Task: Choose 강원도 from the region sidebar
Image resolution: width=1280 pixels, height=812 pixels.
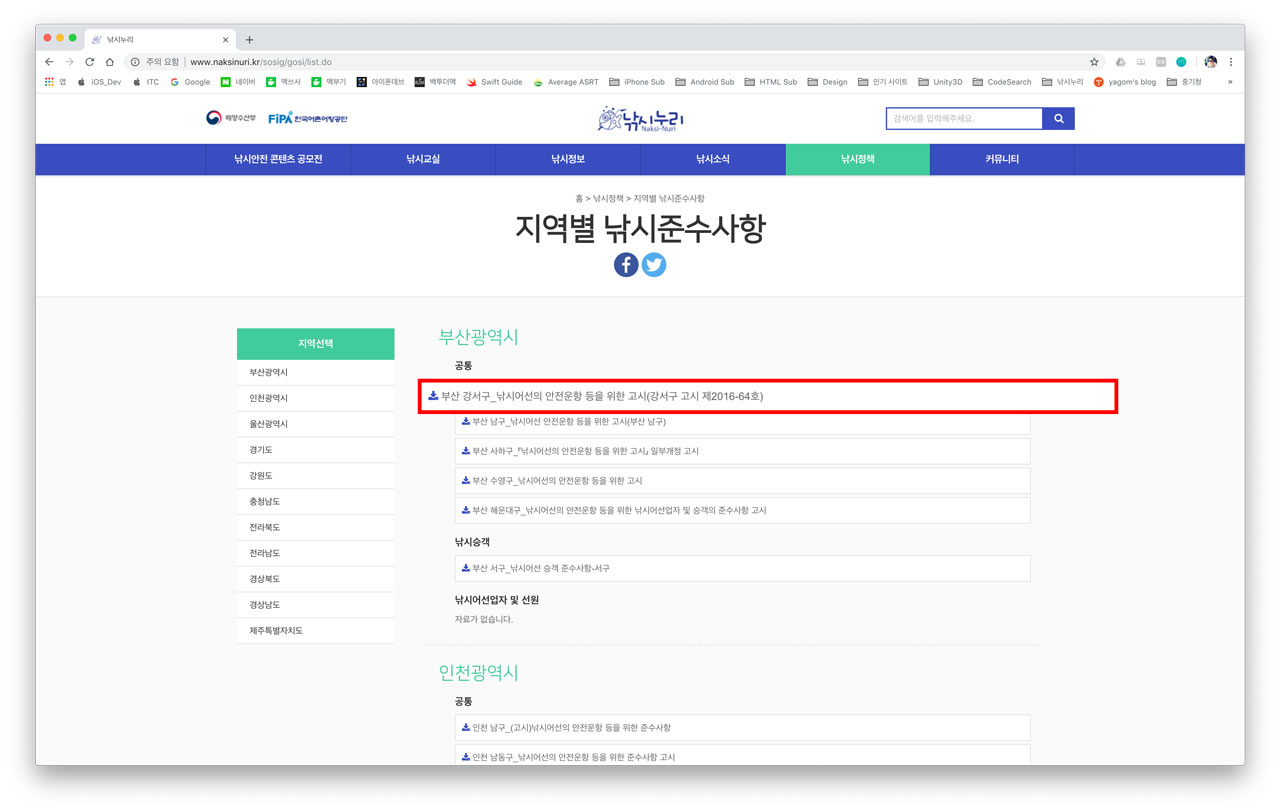Action: 261,476
